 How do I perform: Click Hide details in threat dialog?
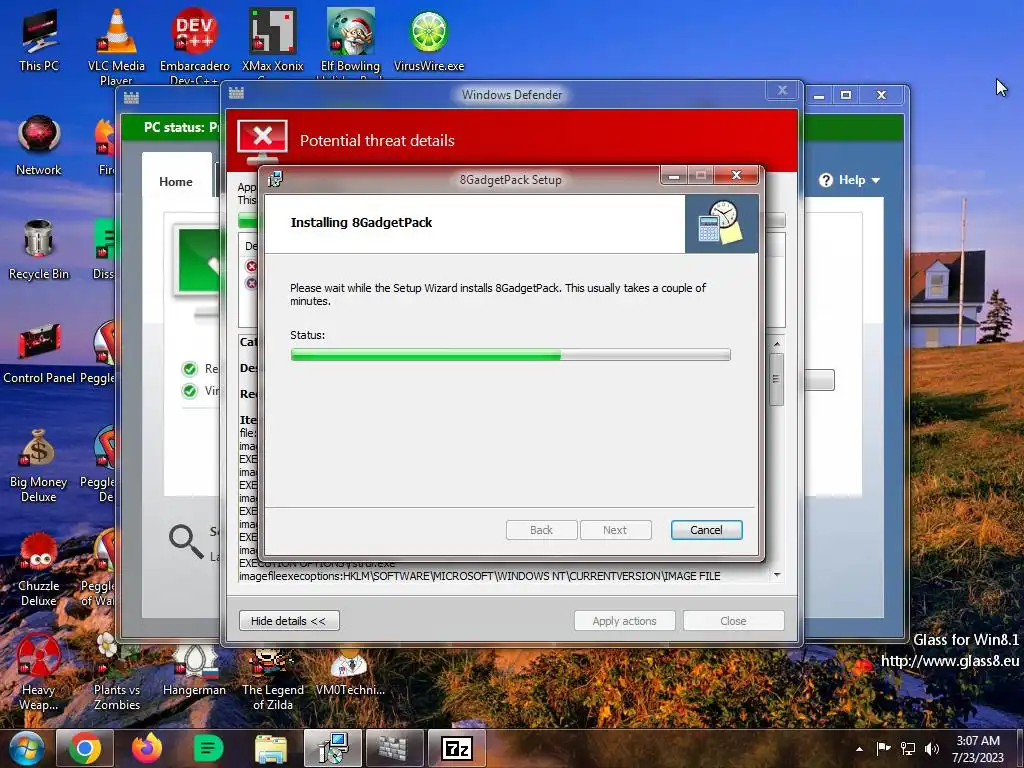pyautogui.click(x=289, y=620)
